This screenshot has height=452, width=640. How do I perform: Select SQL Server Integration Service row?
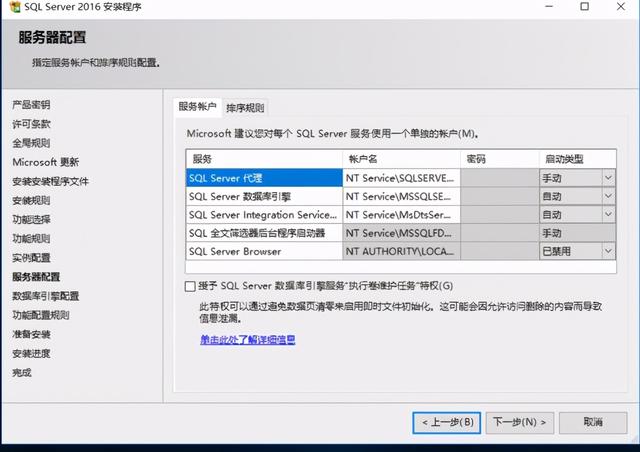[264, 215]
